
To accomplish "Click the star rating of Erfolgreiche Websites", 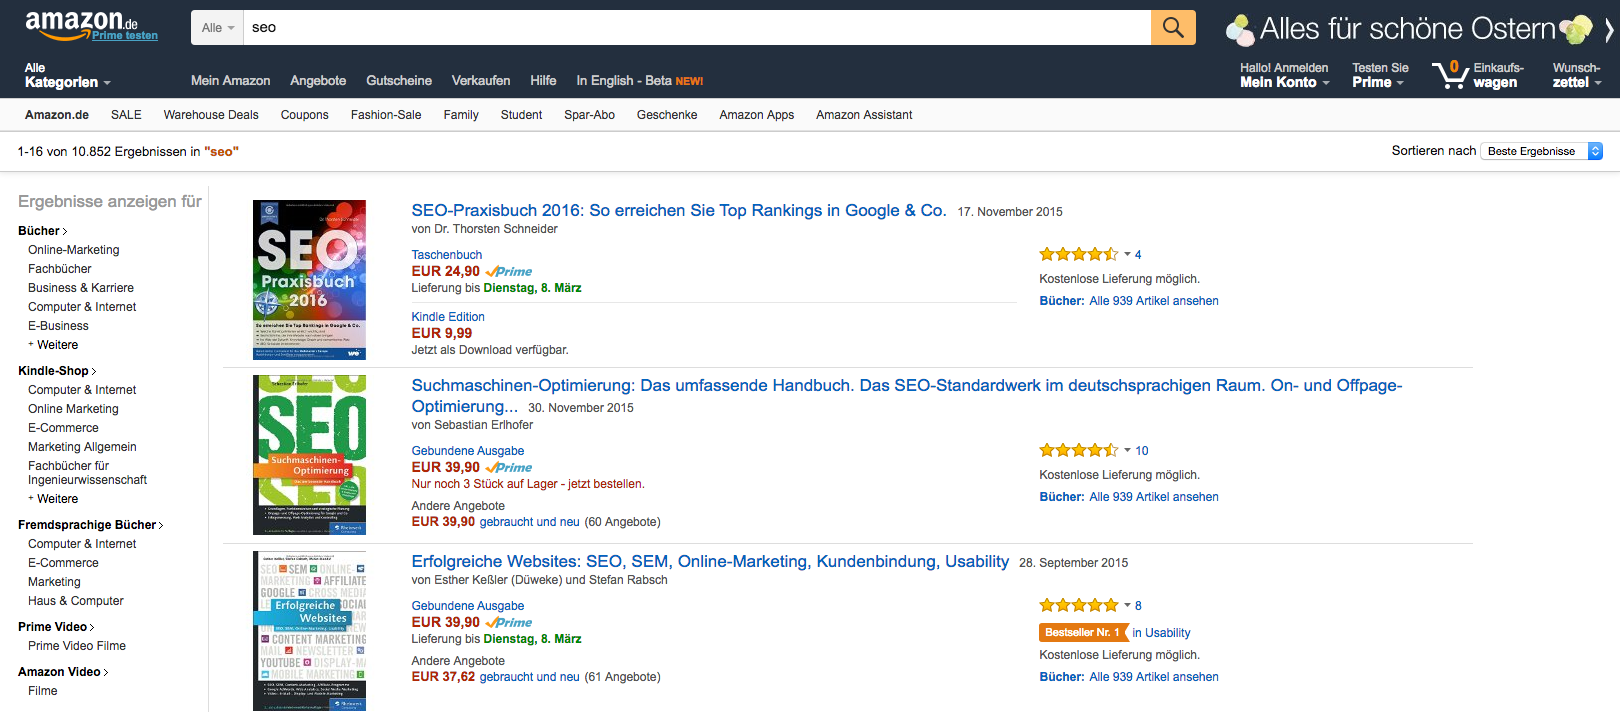I will coord(1079,605).
